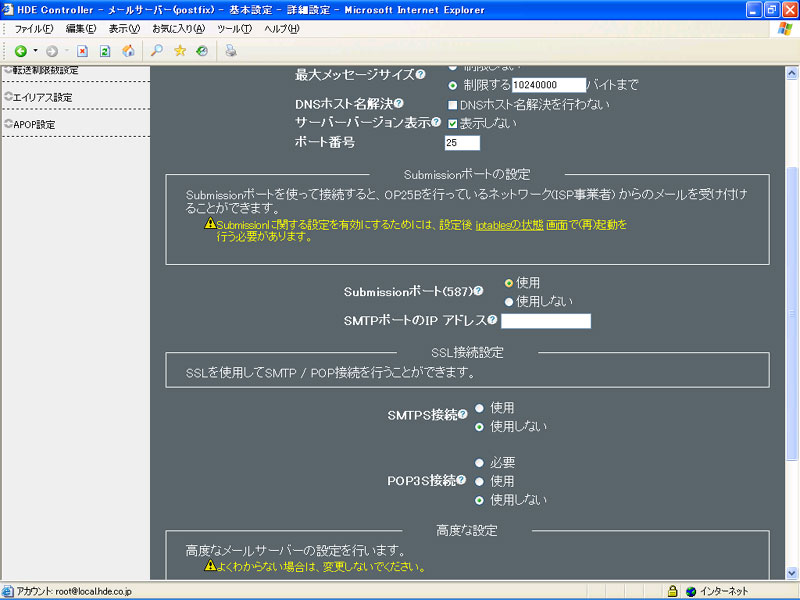Viewport: 800px width, 600px height.
Task: Click the 高度な設定 section heading
Action: click(x=467, y=531)
